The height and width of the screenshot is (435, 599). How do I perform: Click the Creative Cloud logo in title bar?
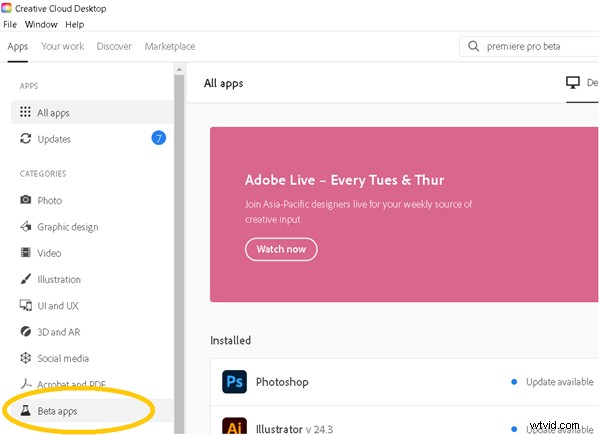tap(6, 8)
